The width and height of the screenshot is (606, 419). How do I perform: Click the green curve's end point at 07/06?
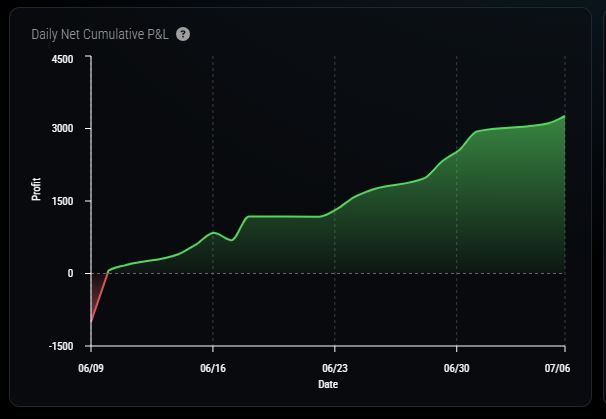[x=564, y=116]
